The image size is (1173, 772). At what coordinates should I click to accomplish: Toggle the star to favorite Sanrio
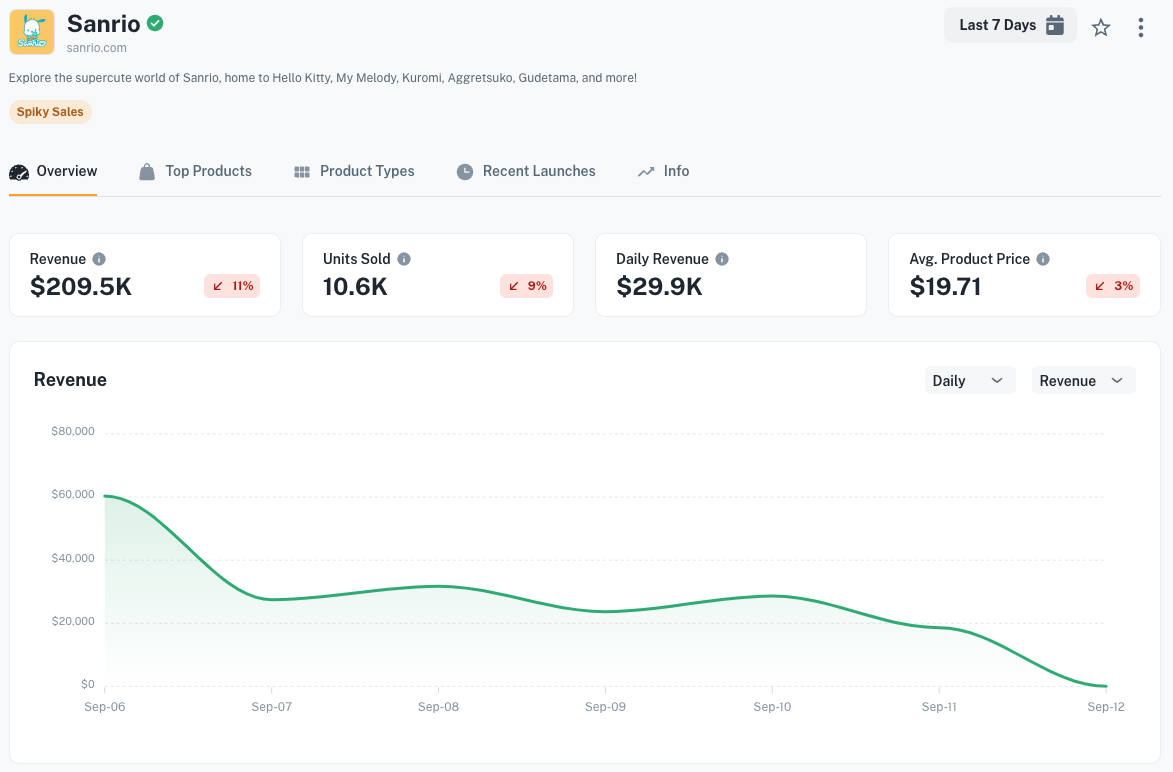click(x=1101, y=28)
